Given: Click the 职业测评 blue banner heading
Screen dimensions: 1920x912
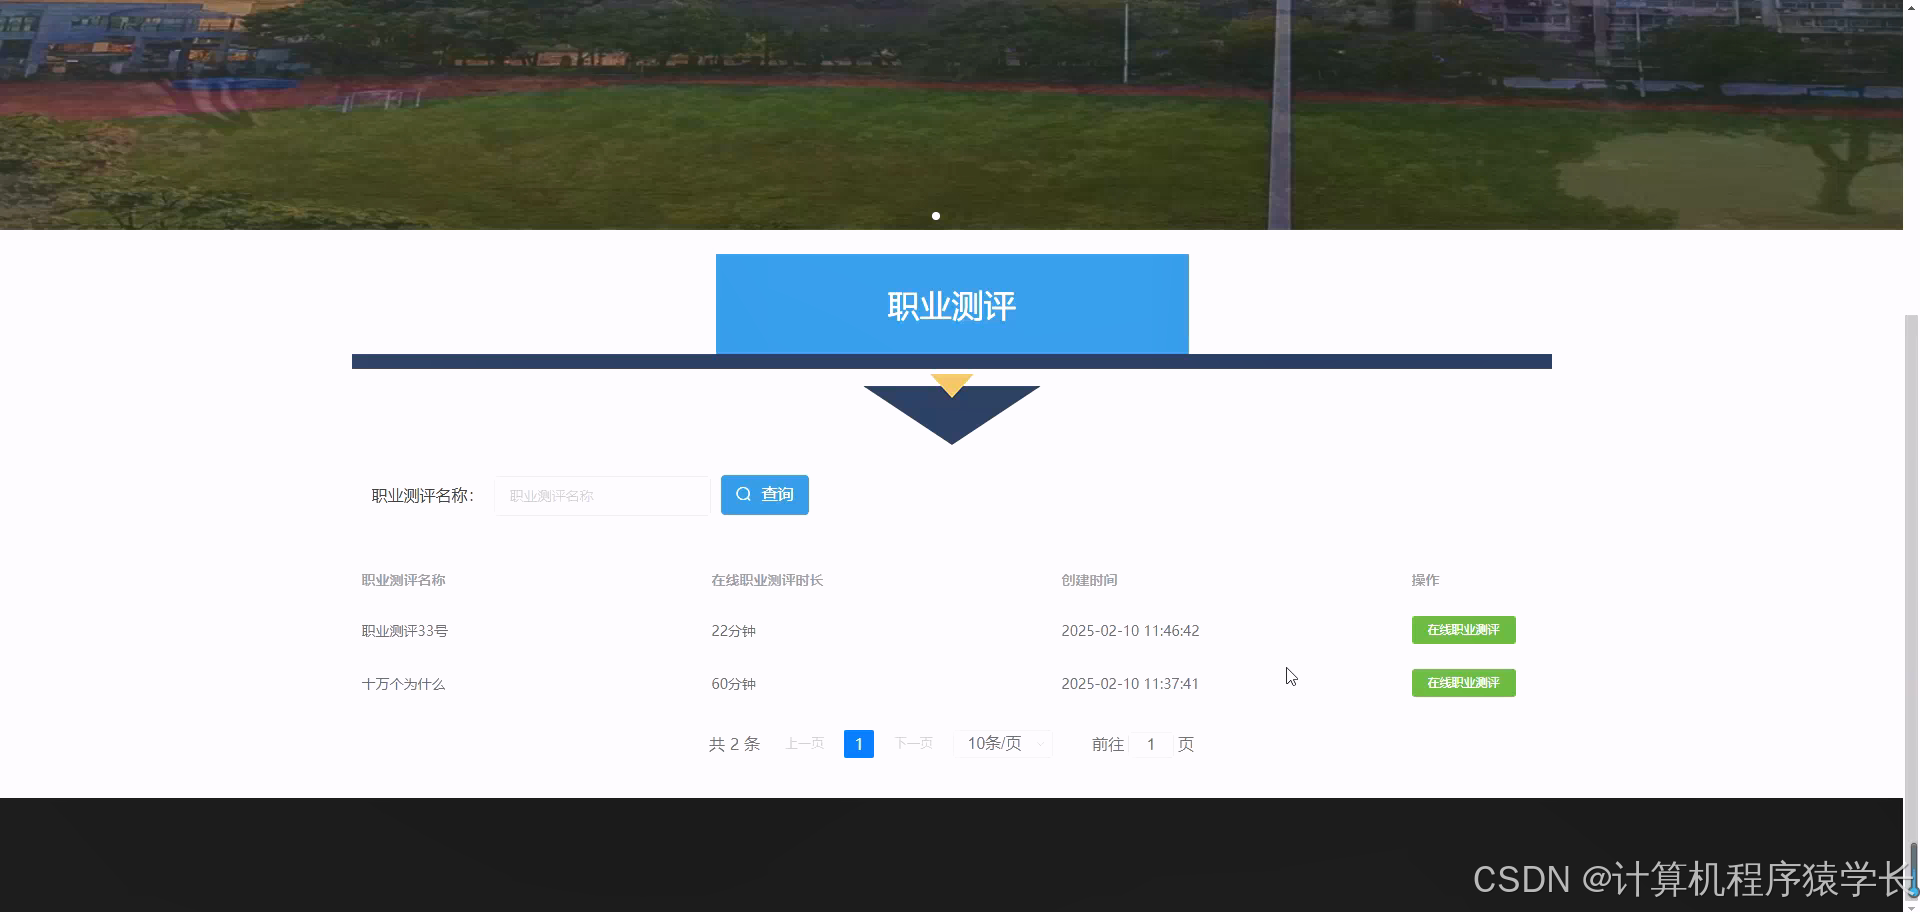Looking at the screenshot, I should (x=951, y=304).
